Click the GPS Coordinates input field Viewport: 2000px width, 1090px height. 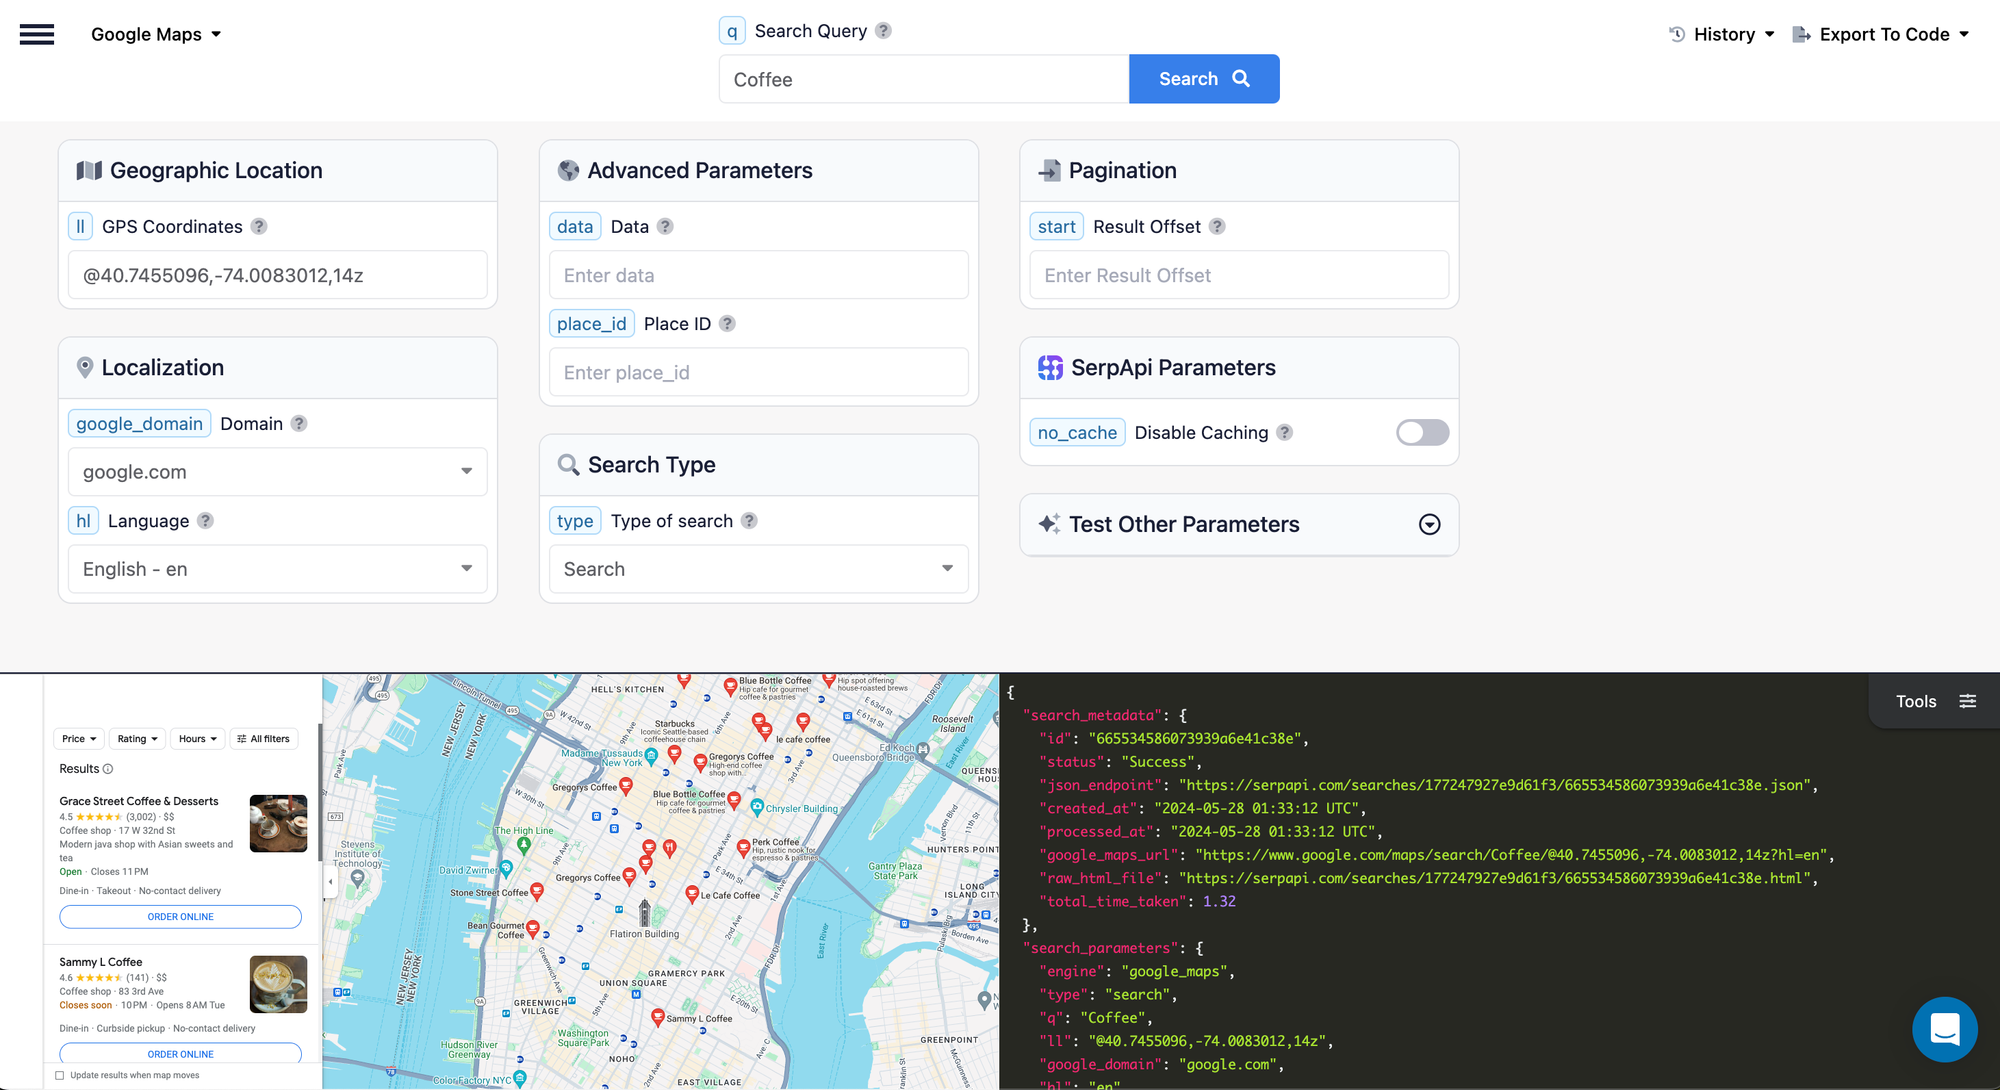tap(277, 275)
